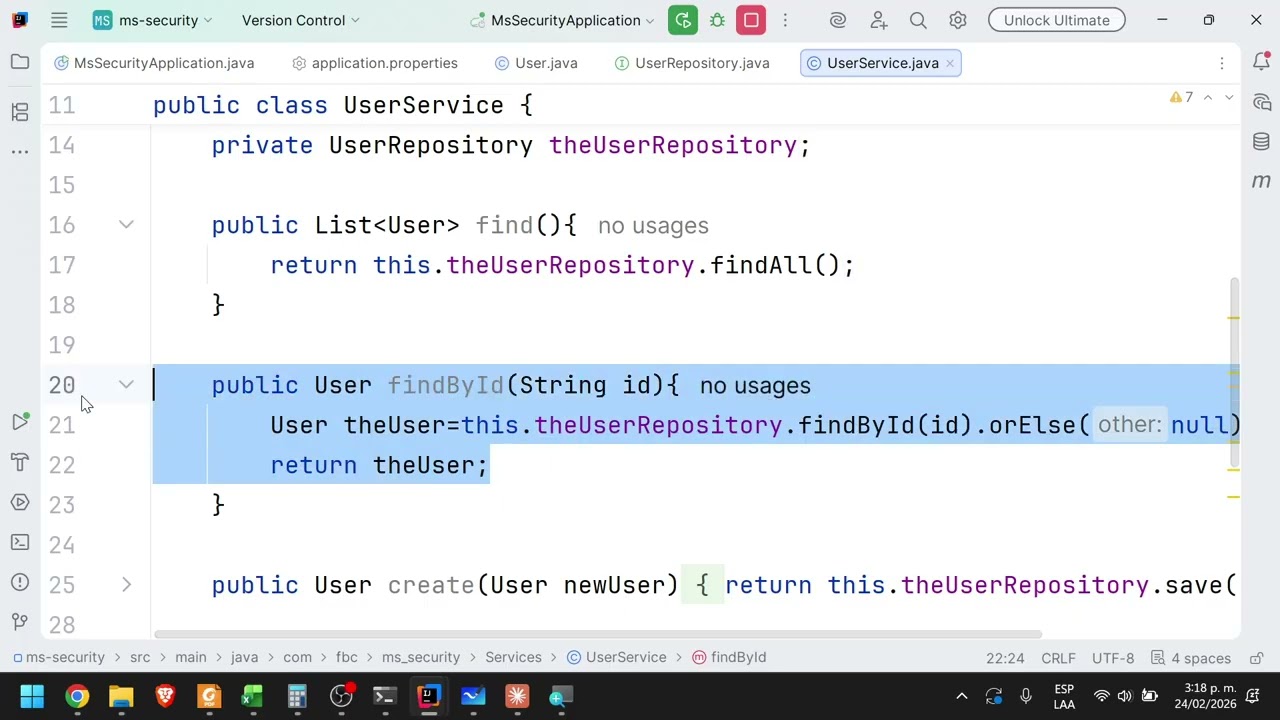
Task: Toggle the read-only lock icon in the status bar
Action: [1257, 658]
